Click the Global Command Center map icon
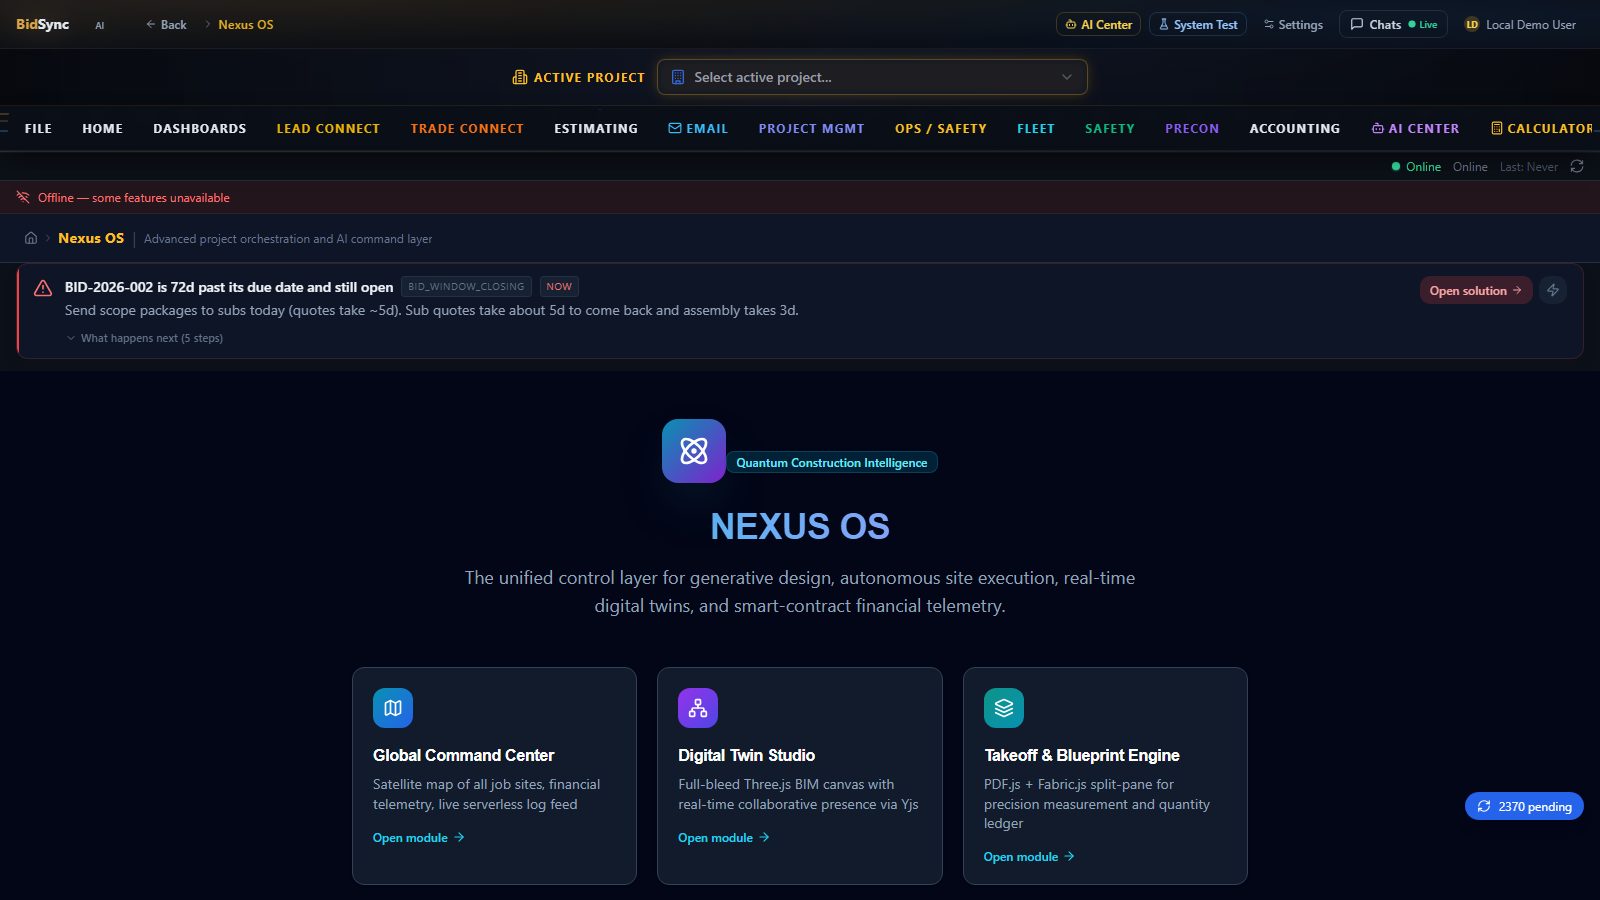 [x=393, y=708]
